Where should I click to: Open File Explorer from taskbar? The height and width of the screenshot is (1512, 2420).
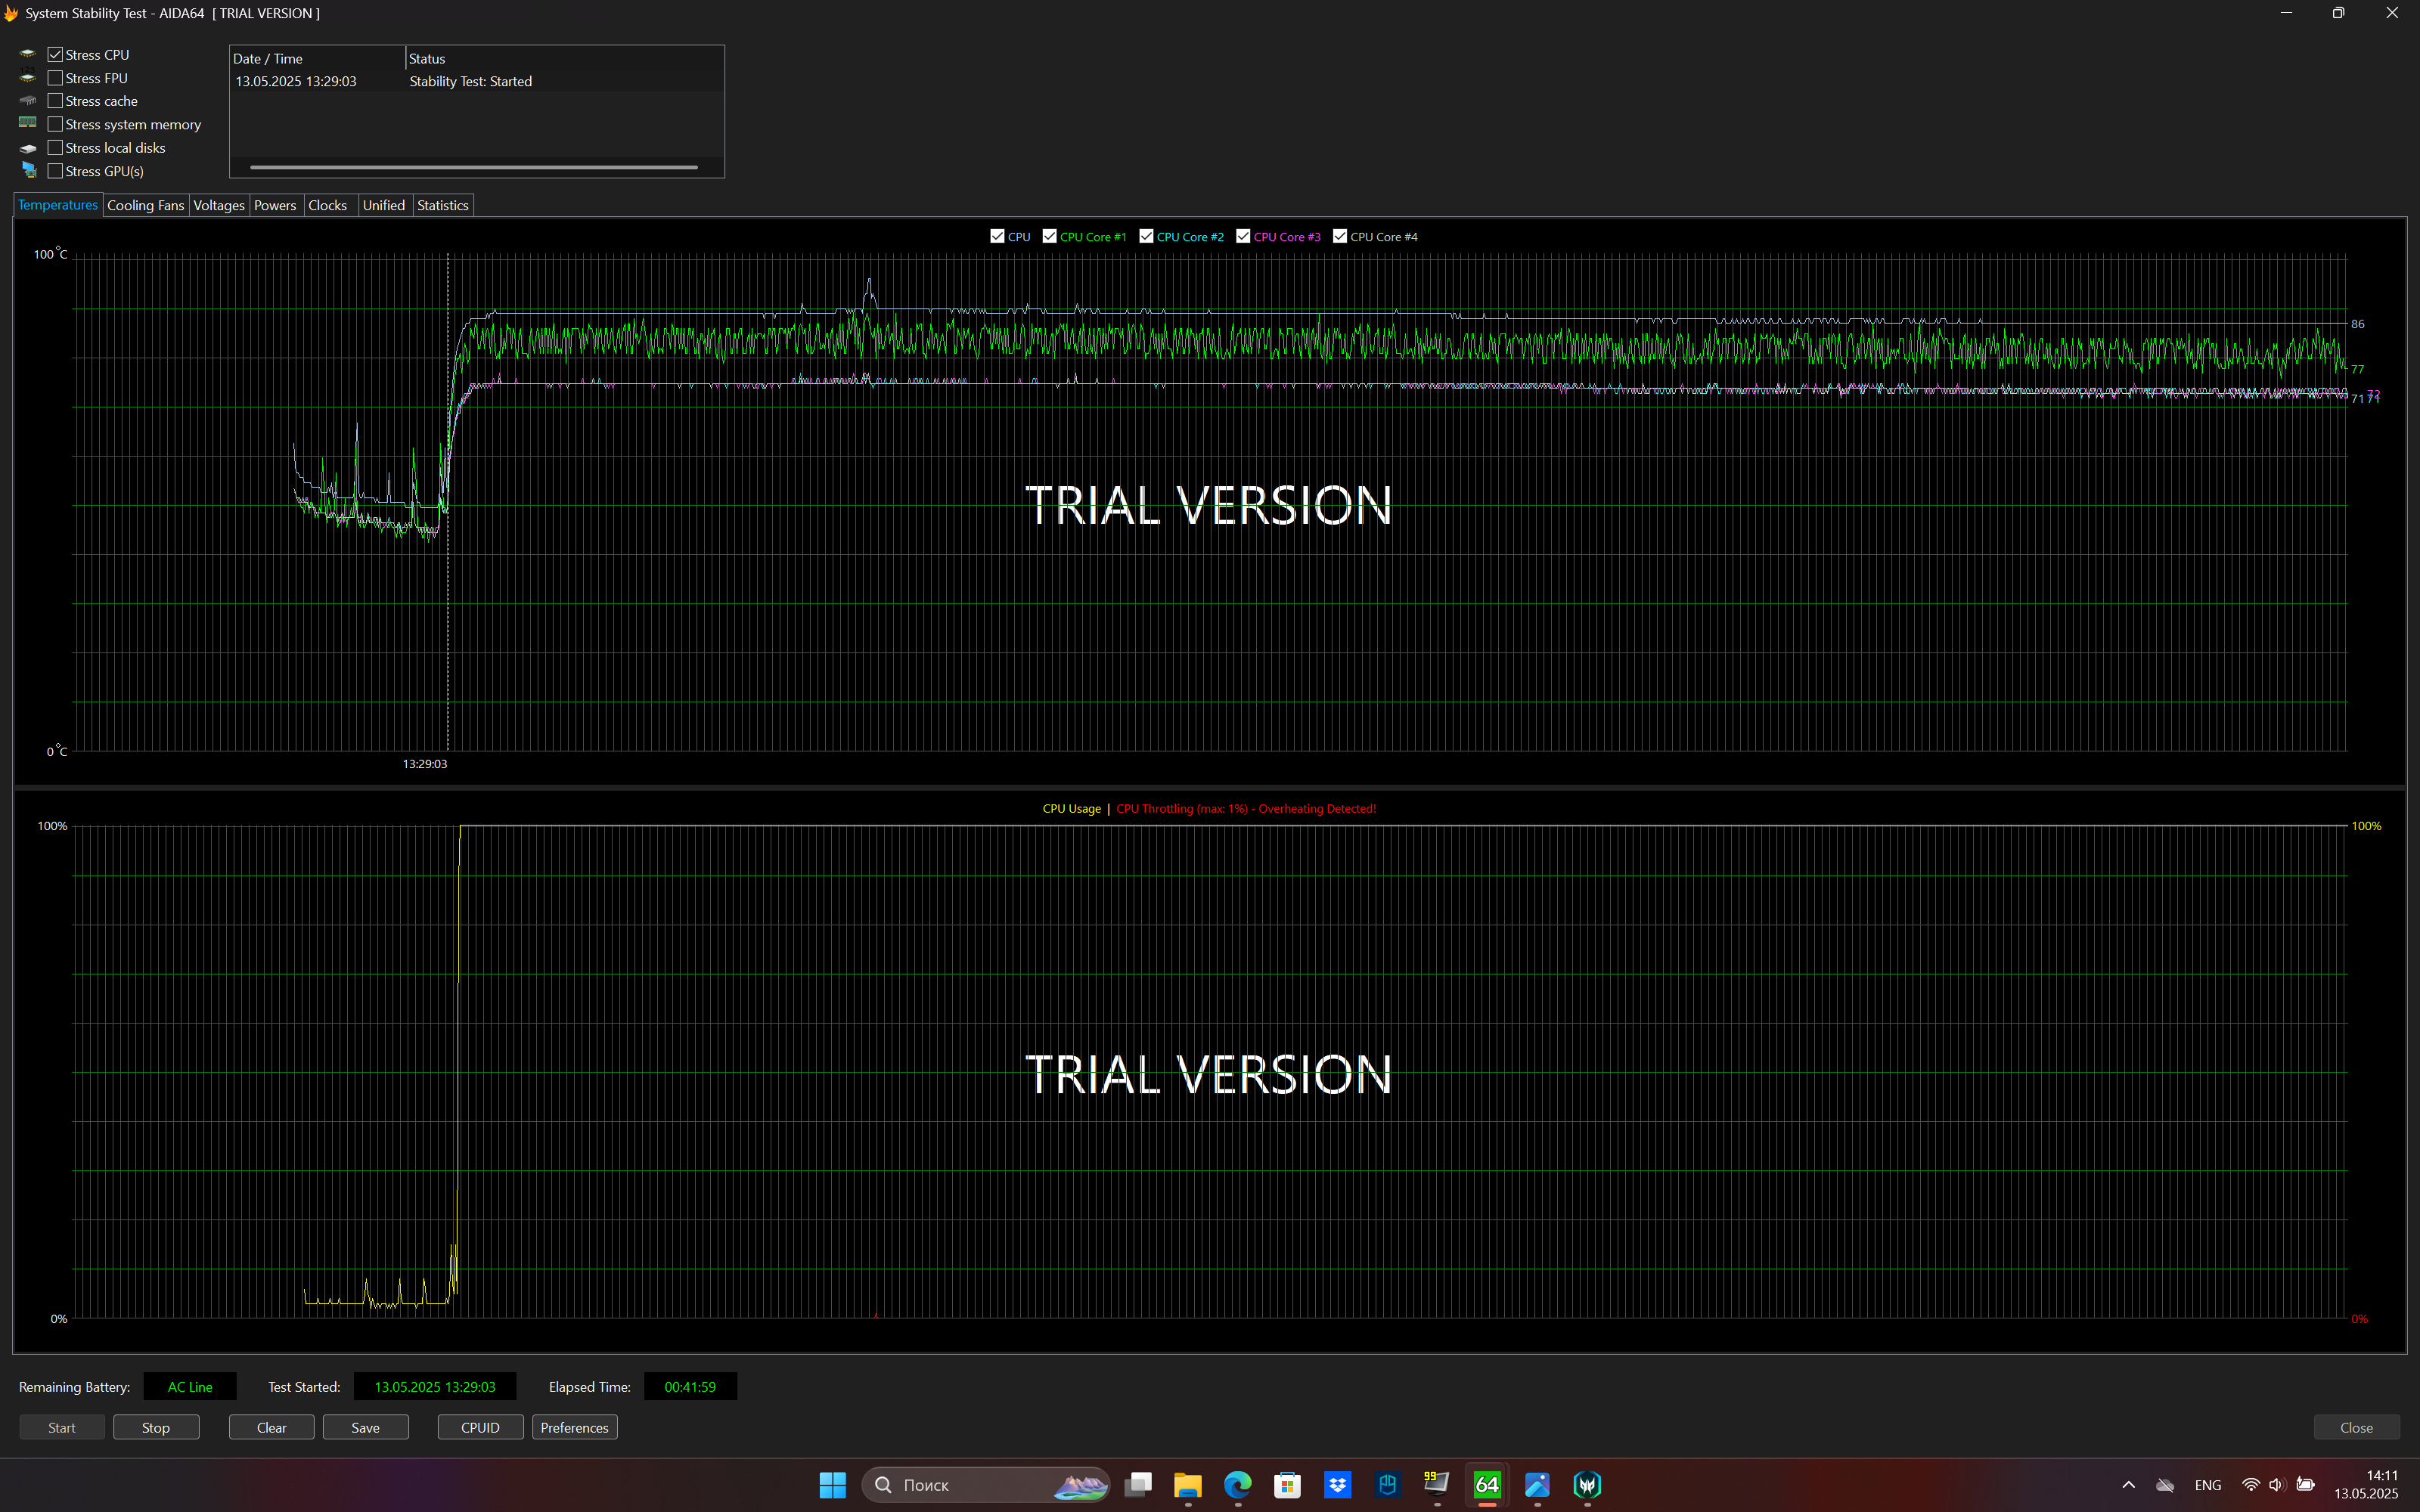1188,1484
